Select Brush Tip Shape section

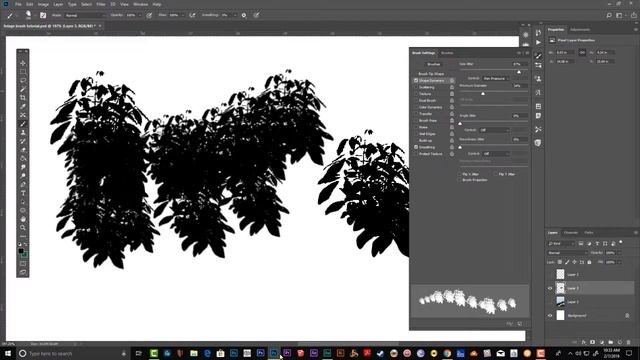click(431, 74)
